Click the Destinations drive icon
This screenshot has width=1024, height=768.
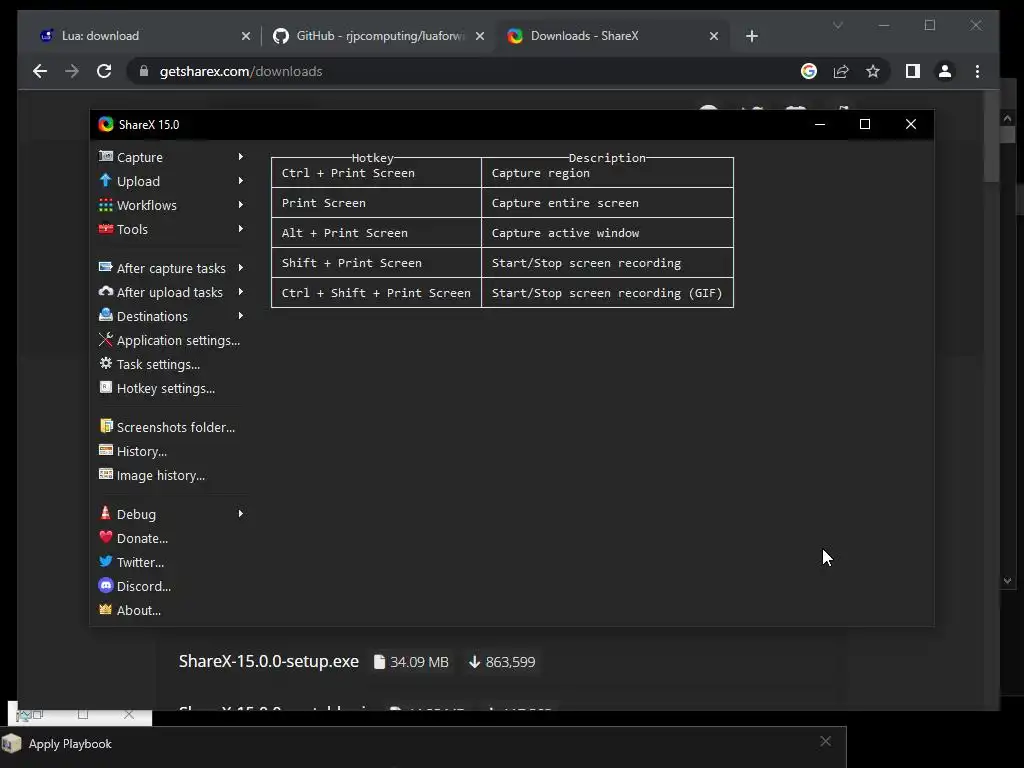click(106, 315)
